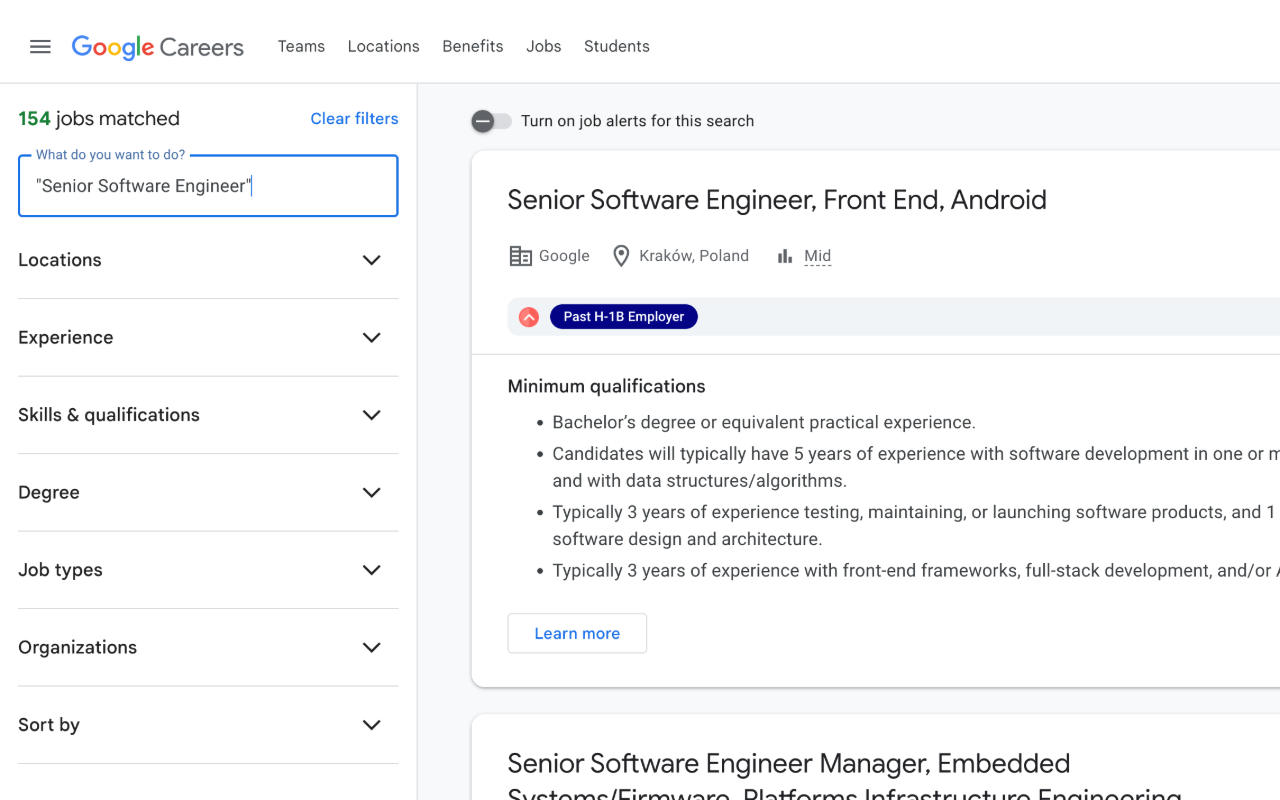
Task: Open the Benefits navigation item
Action: [x=473, y=47]
